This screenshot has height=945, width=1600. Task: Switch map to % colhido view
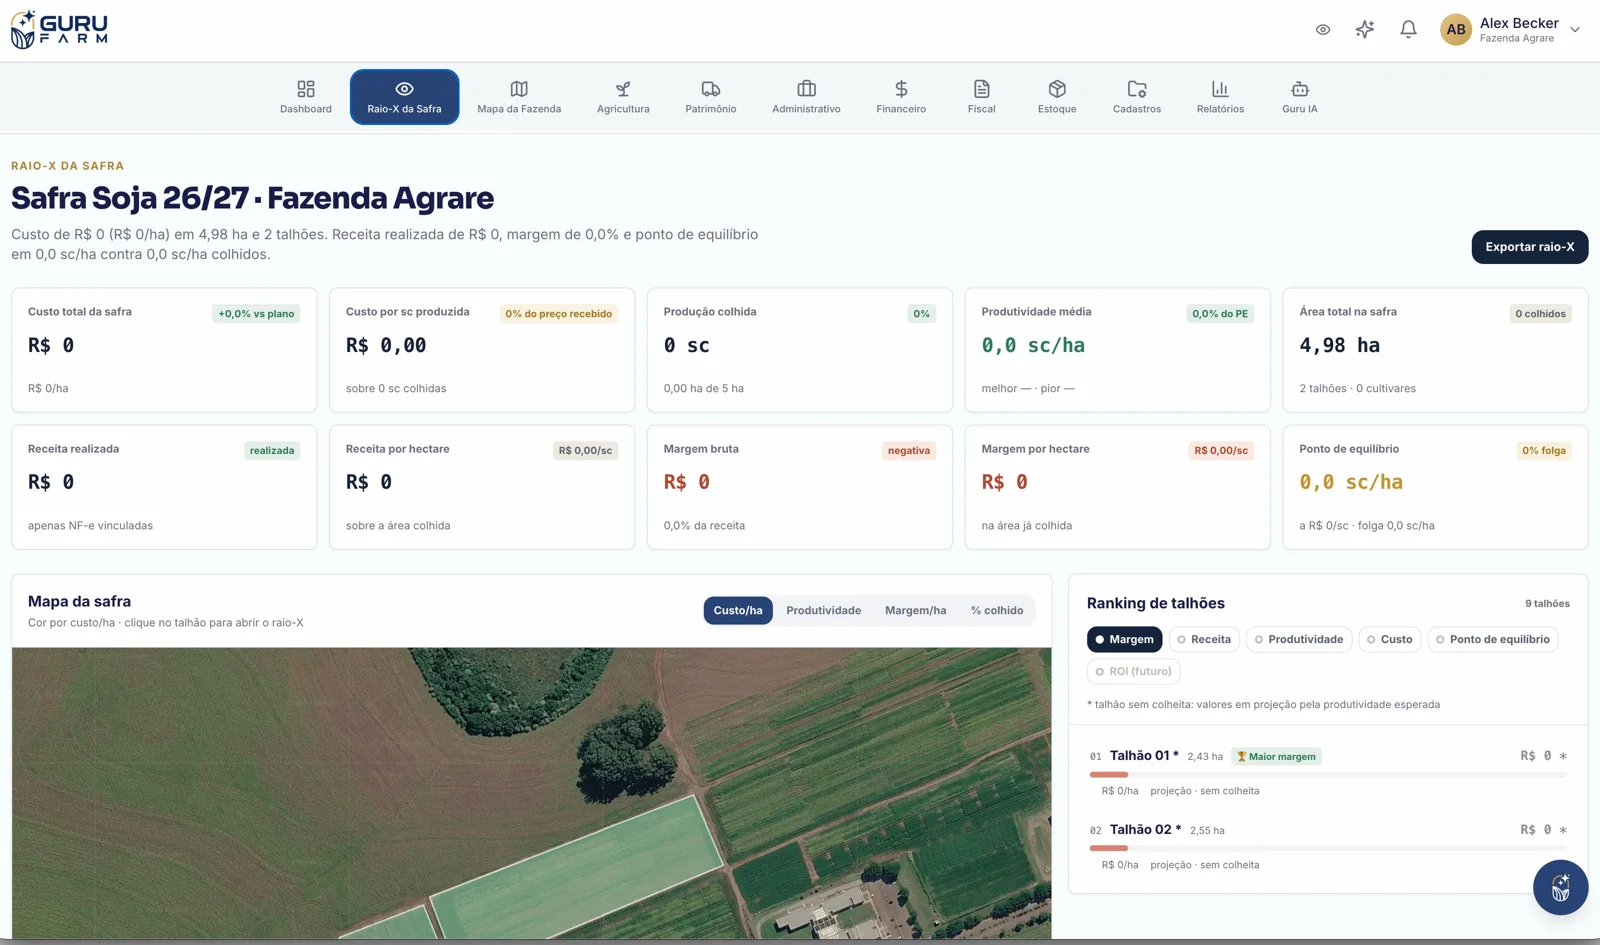pyautogui.click(x=997, y=610)
